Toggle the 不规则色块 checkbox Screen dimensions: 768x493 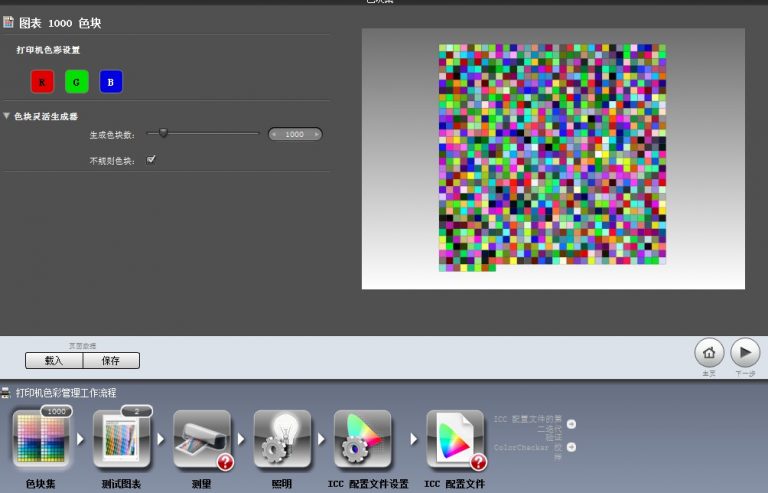pyautogui.click(x=151, y=159)
